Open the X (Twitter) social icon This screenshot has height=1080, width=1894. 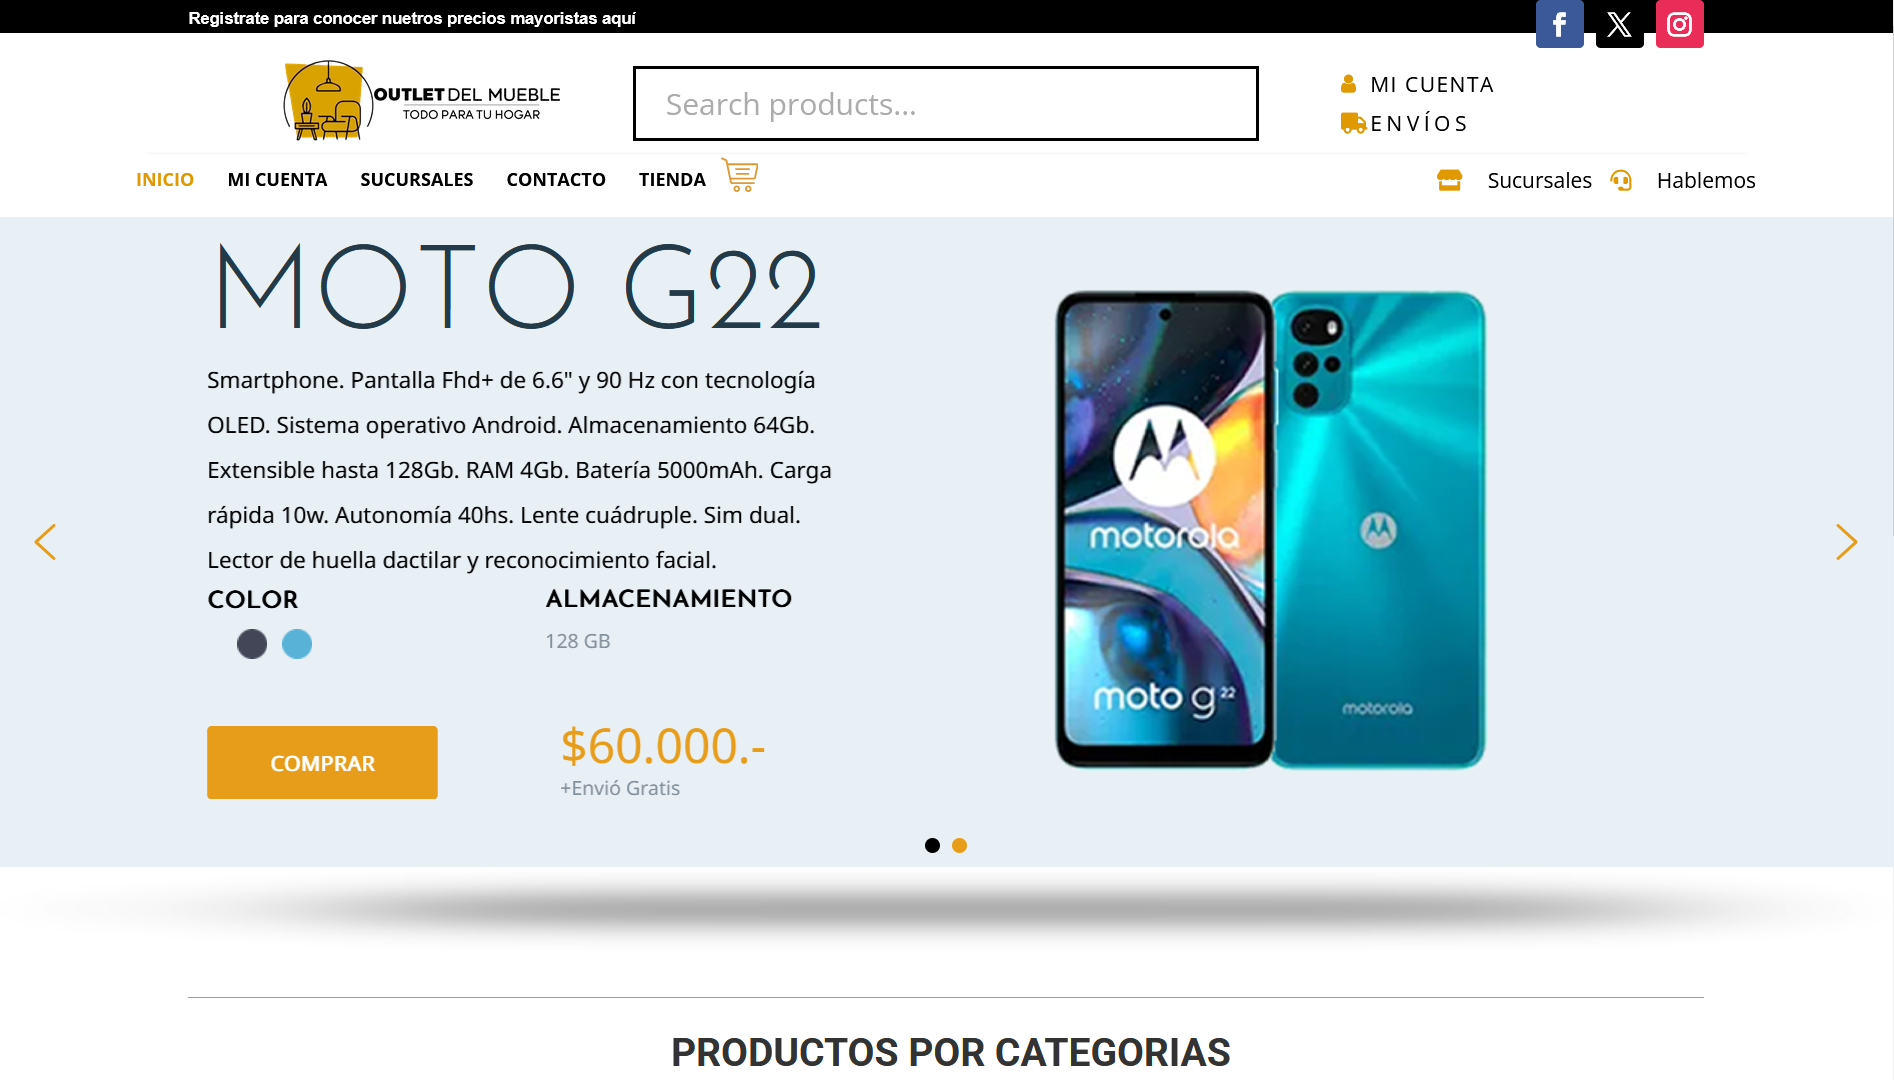tap(1619, 24)
